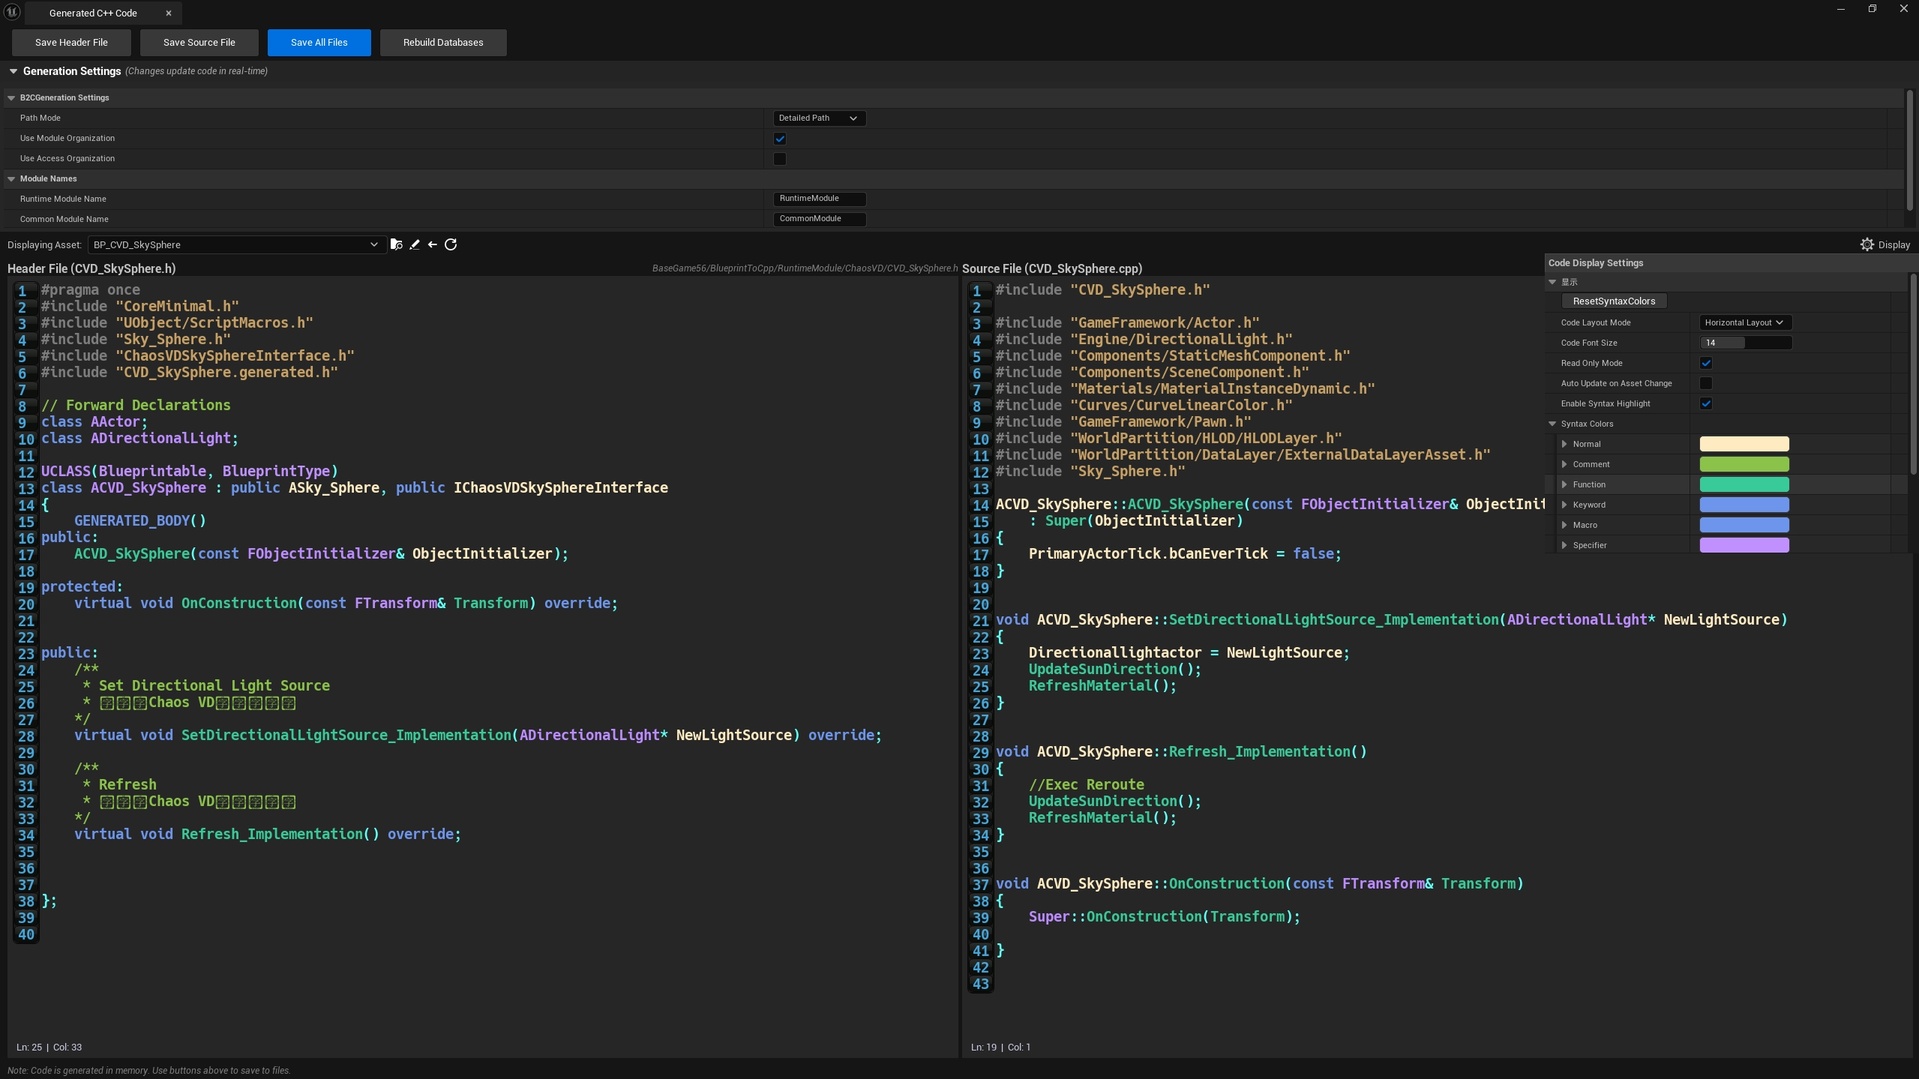The height and width of the screenshot is (1079, 1919).
Task: Click ResetSyntaxColors button
Action: (x=1614, y=301)
